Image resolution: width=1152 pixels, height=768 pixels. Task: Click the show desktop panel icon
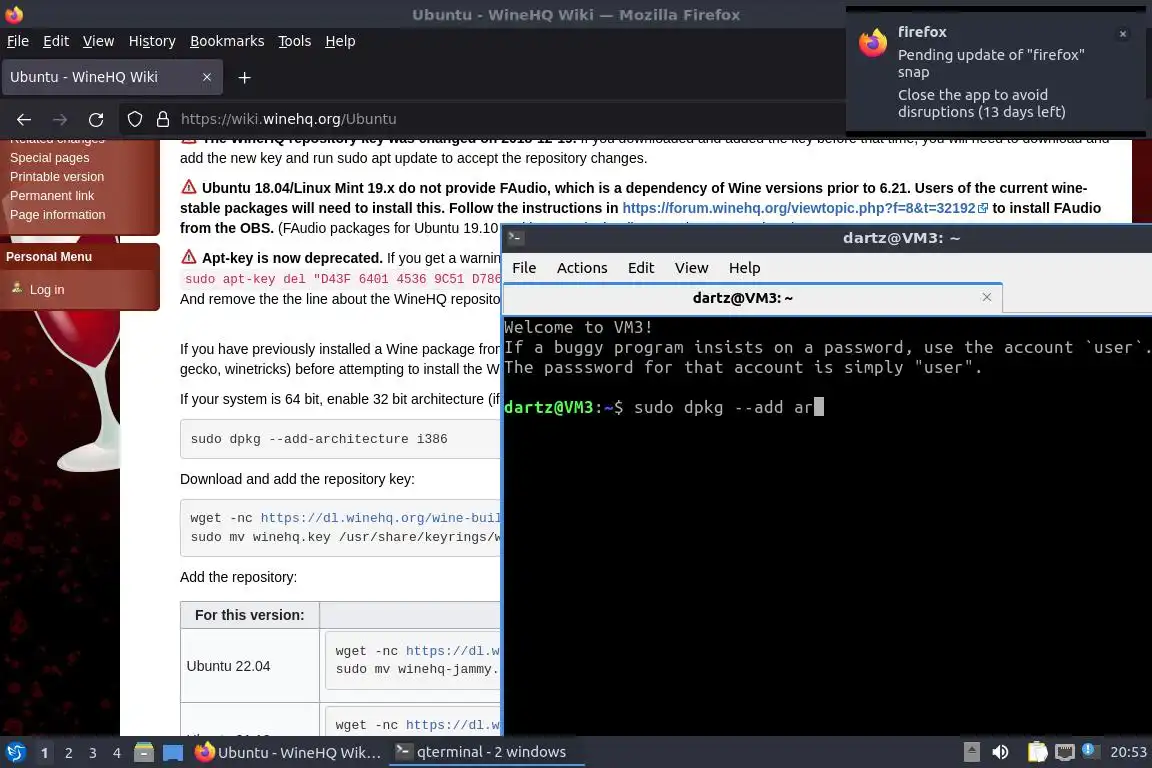click(173, 753)
